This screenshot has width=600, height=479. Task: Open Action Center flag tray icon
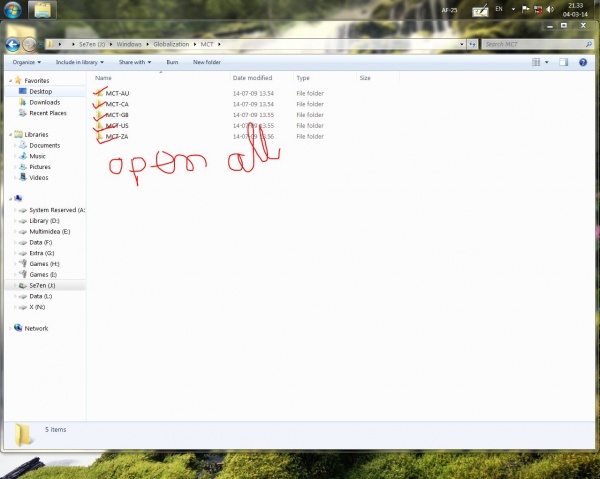[526, 10]
